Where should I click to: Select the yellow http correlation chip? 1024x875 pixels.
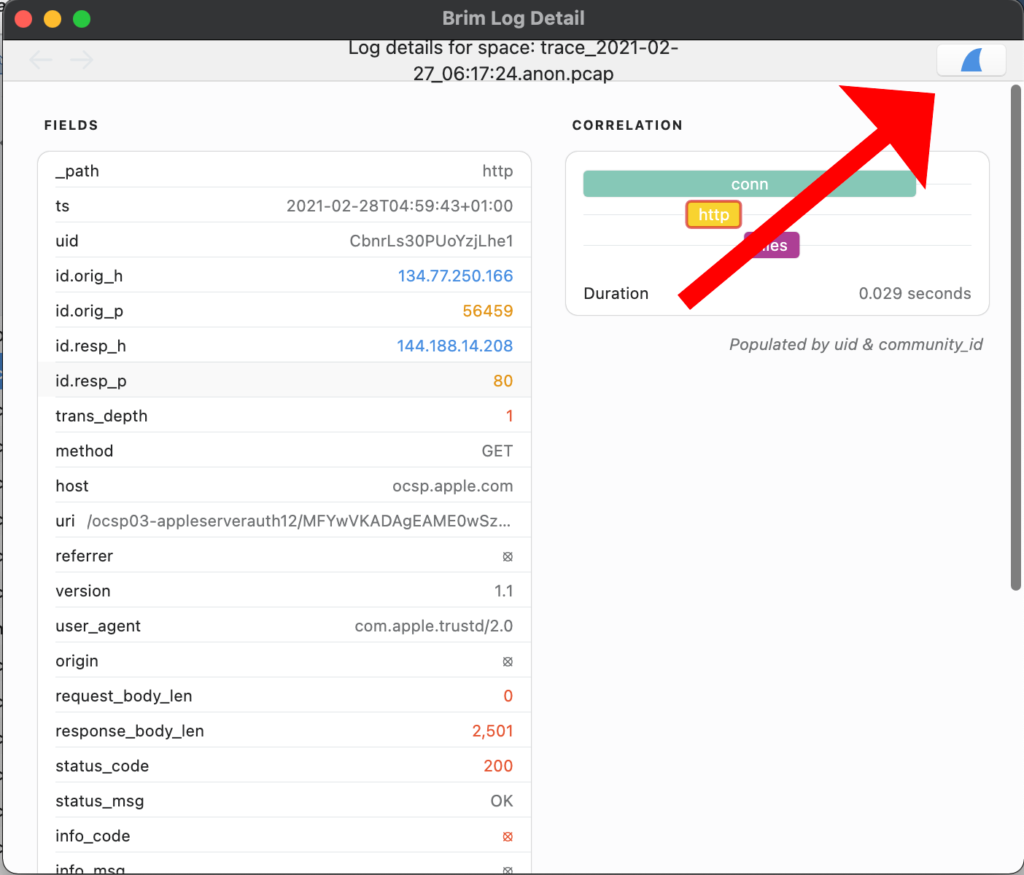tap(713, 214)
